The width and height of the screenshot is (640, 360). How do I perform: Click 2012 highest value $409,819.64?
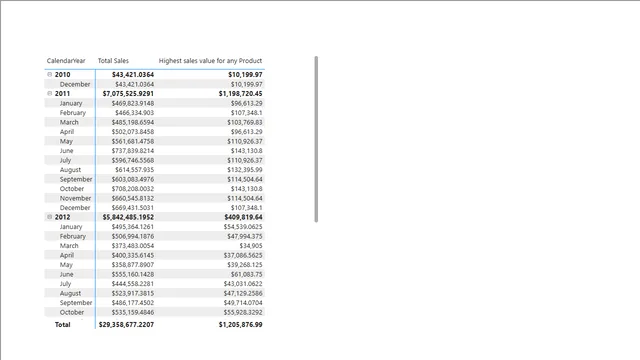pos(243,217)
